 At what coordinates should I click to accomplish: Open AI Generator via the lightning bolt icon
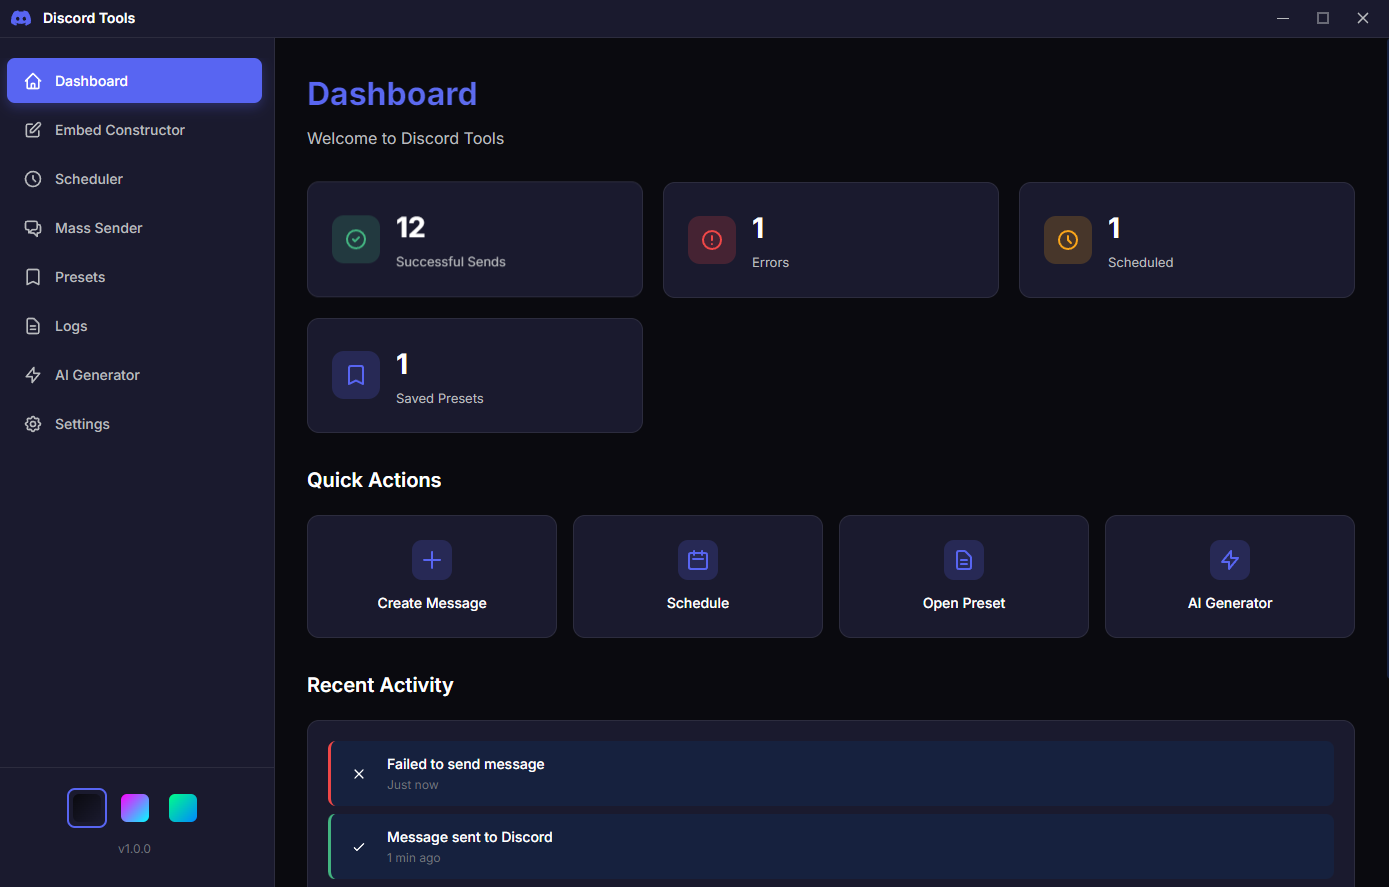click(x=33, y=375)
